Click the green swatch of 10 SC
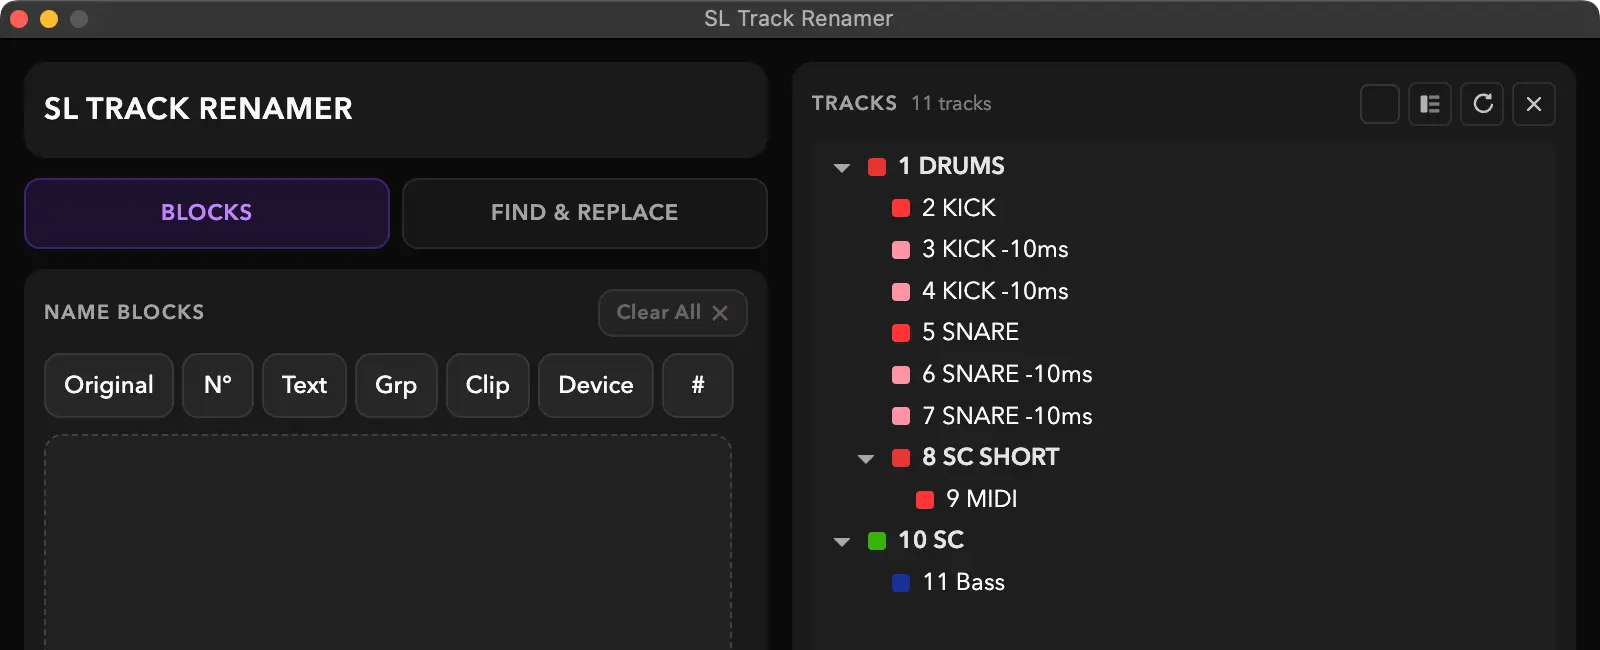 point(877,541)
